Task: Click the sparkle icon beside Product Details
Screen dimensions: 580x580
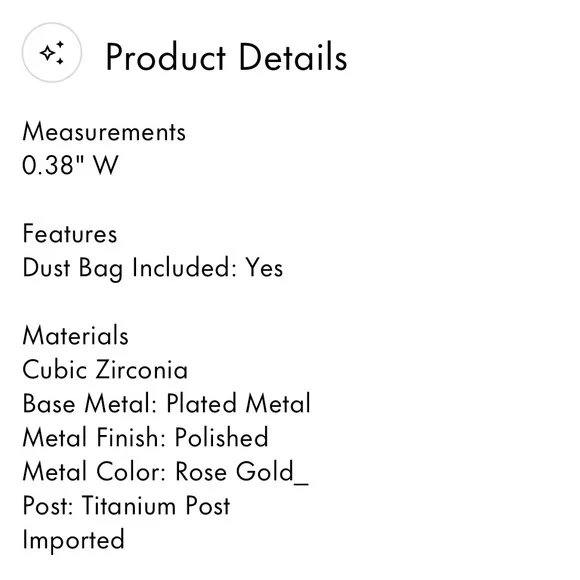Action: pos(52,53)
